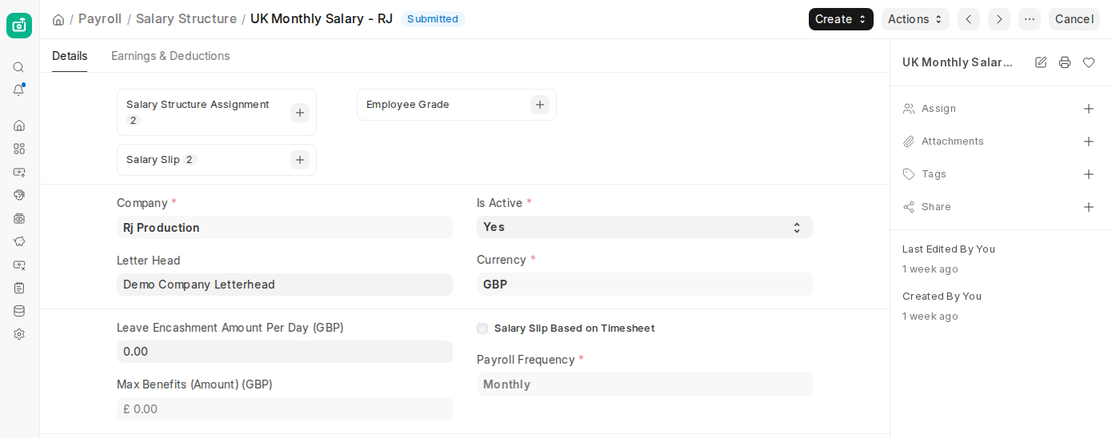The image size is (1120, 438).
Task: Open the three-dots more options menu
Action: coord(1029,19)
